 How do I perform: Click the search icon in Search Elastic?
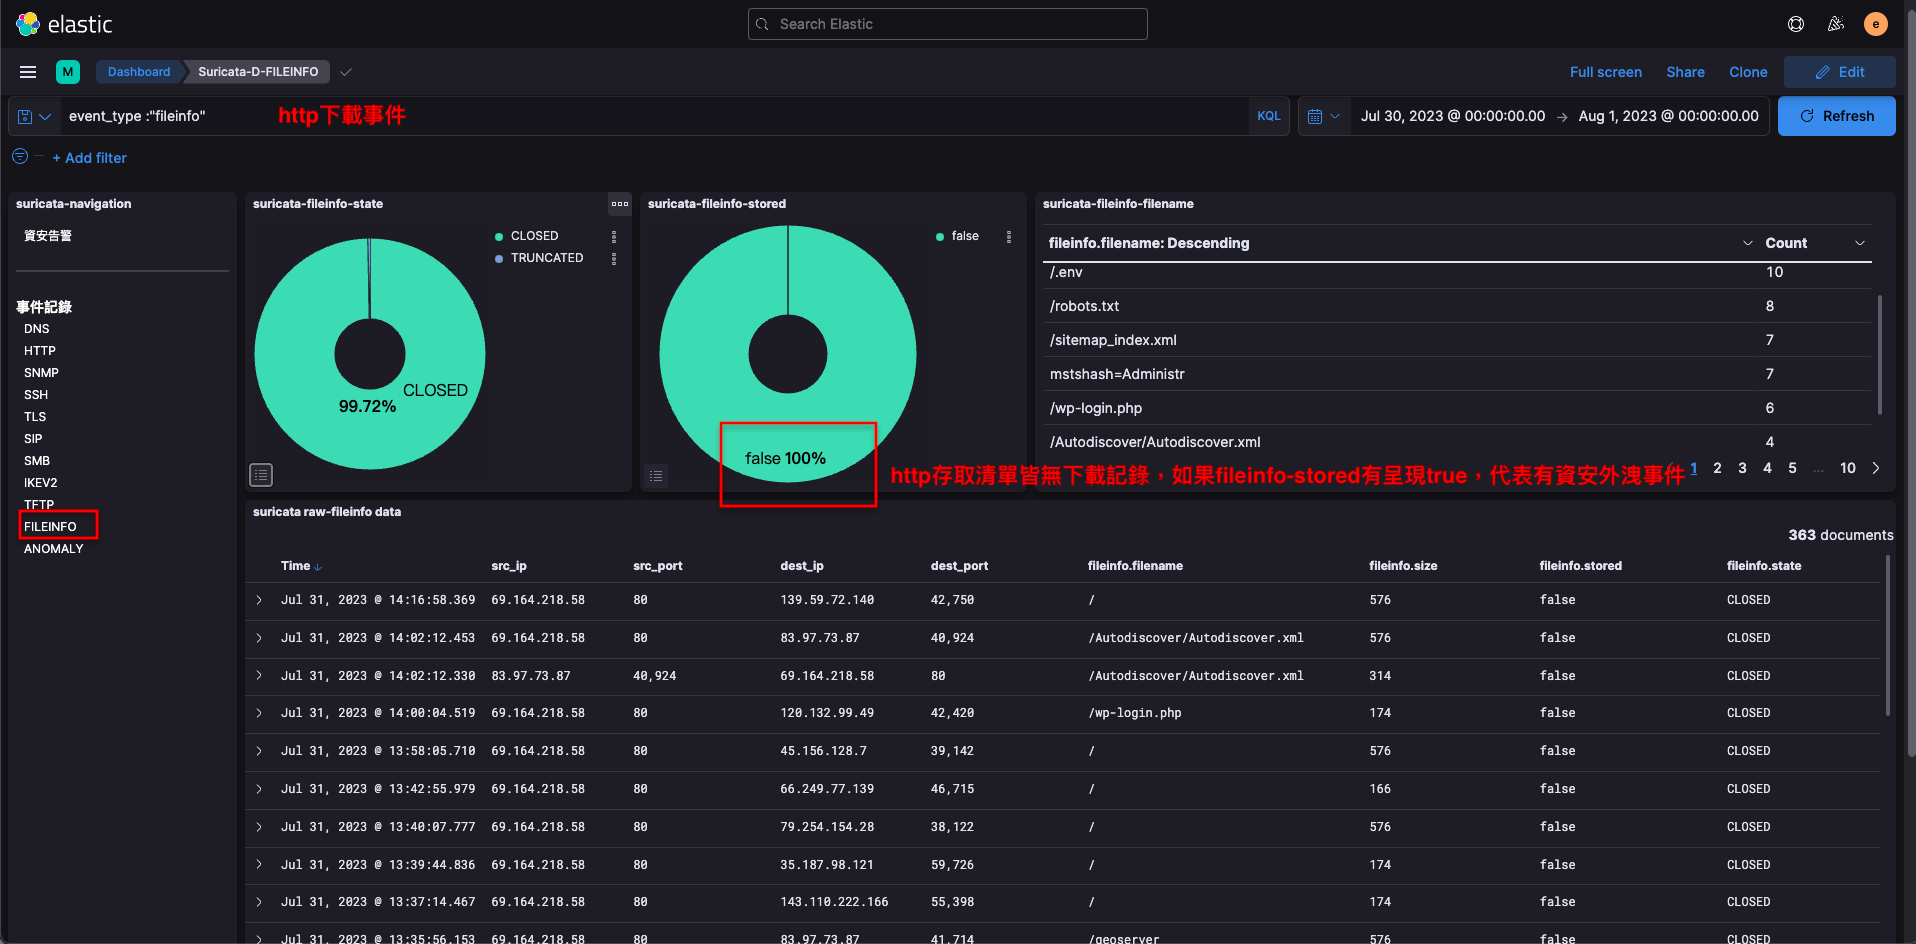click(763, 24)
